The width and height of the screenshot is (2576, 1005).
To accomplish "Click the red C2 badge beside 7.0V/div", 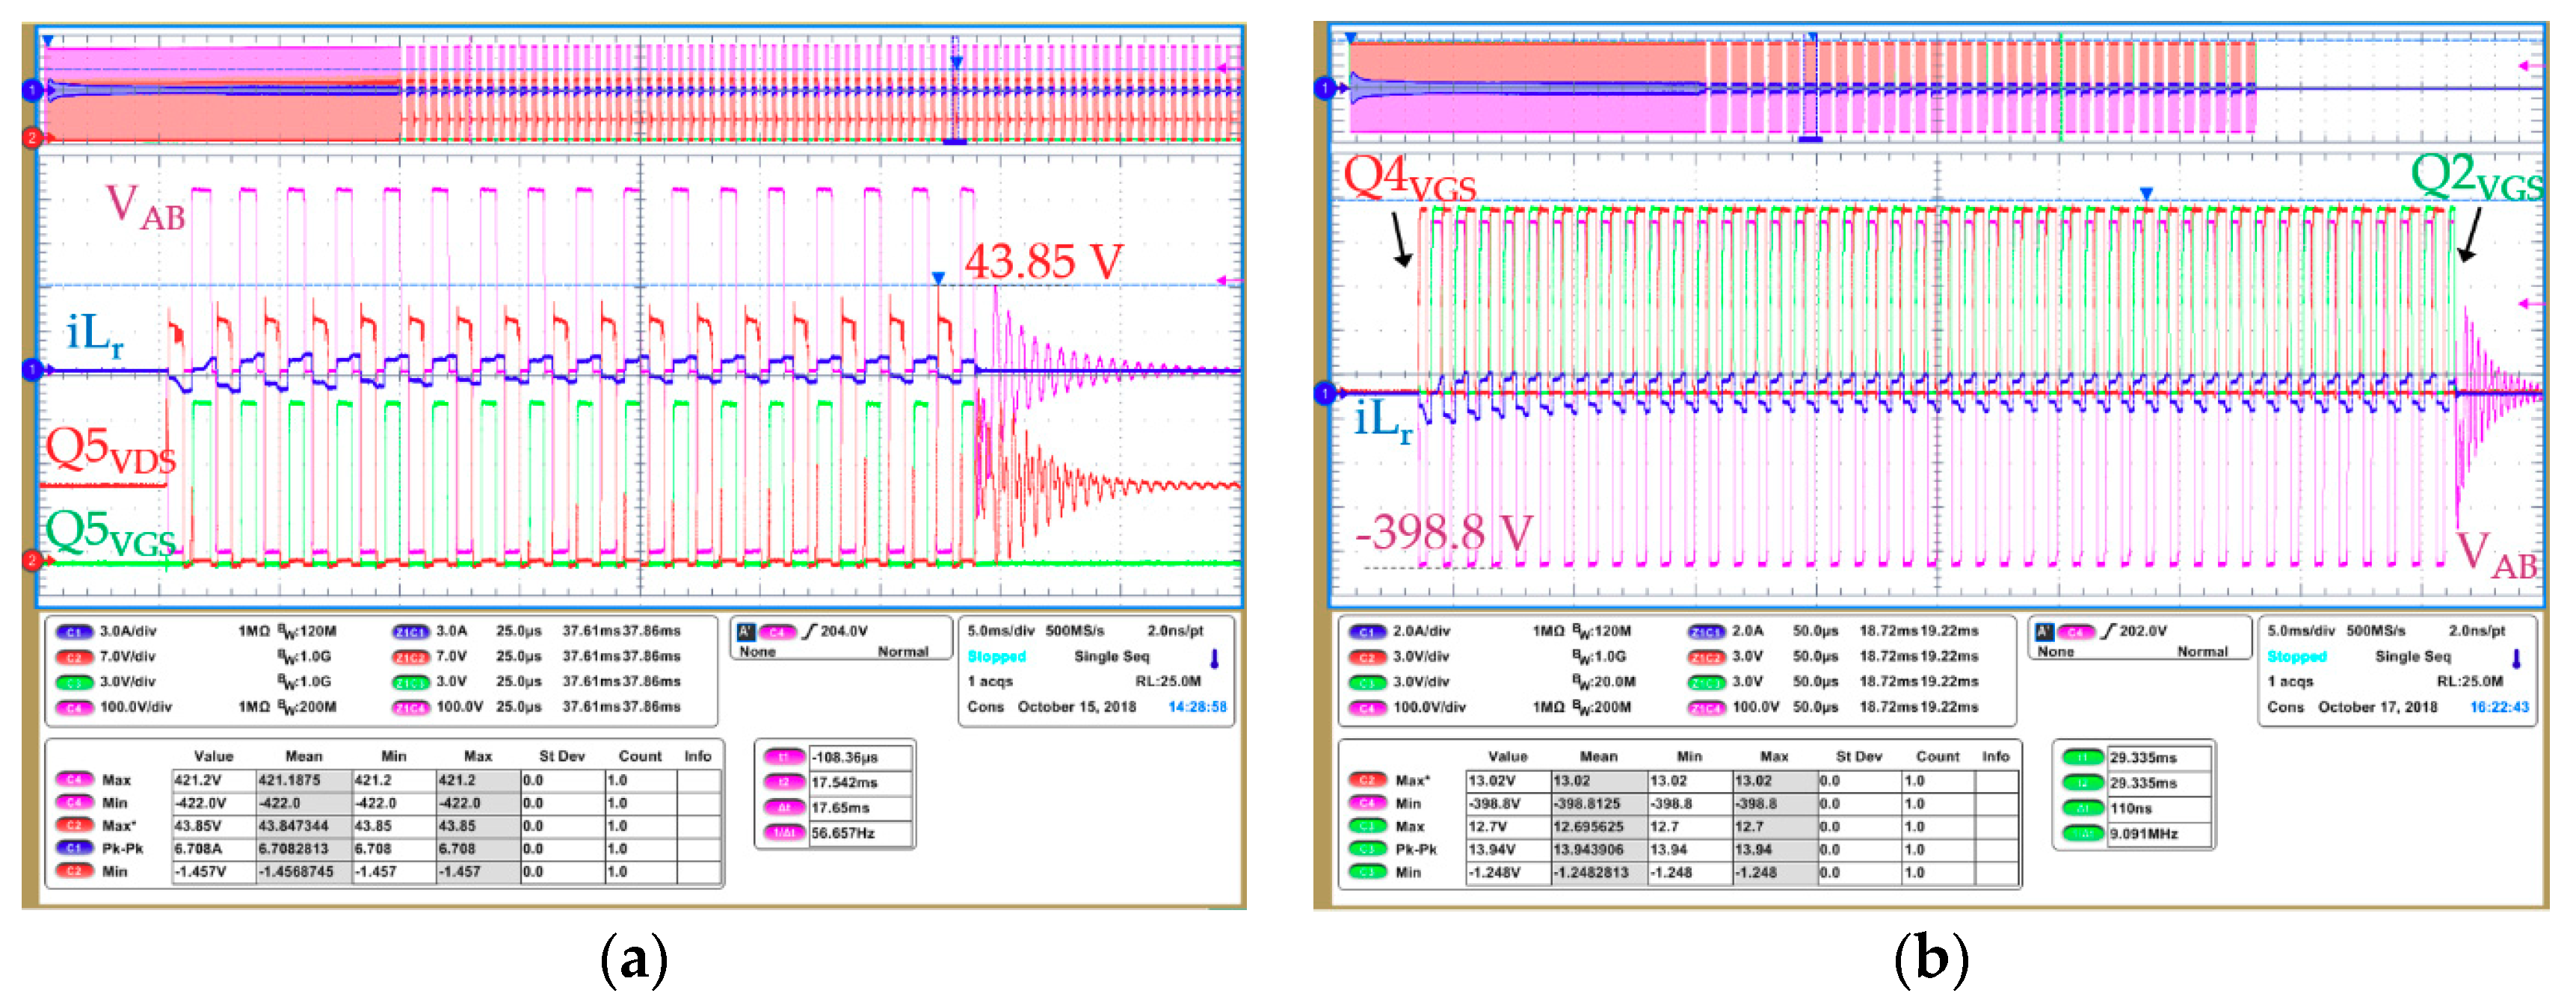I will (74, 657).
